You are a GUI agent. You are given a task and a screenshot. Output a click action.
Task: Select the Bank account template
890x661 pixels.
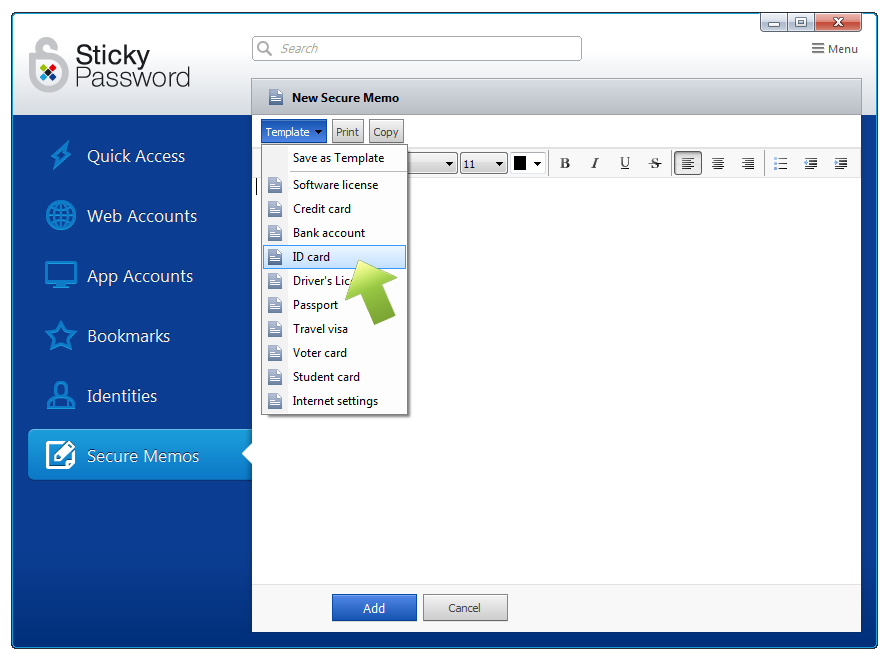coord(335,233)
